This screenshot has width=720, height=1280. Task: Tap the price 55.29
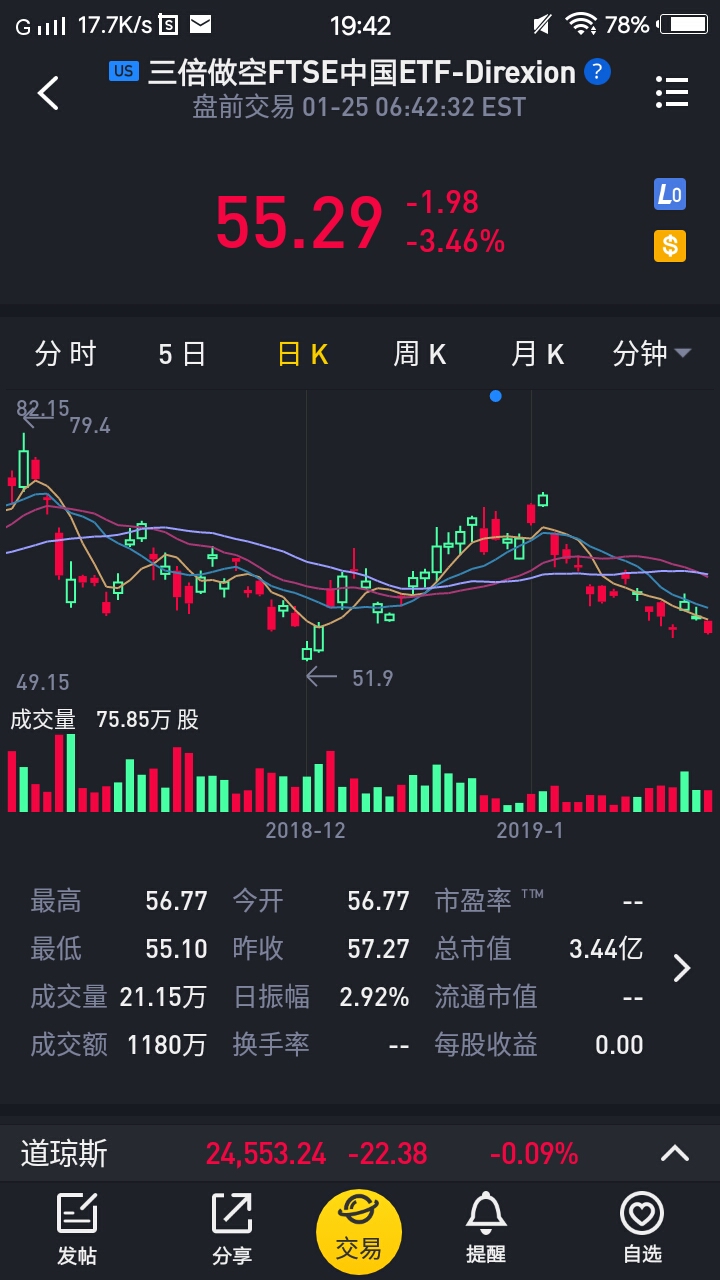click(299, 222)
